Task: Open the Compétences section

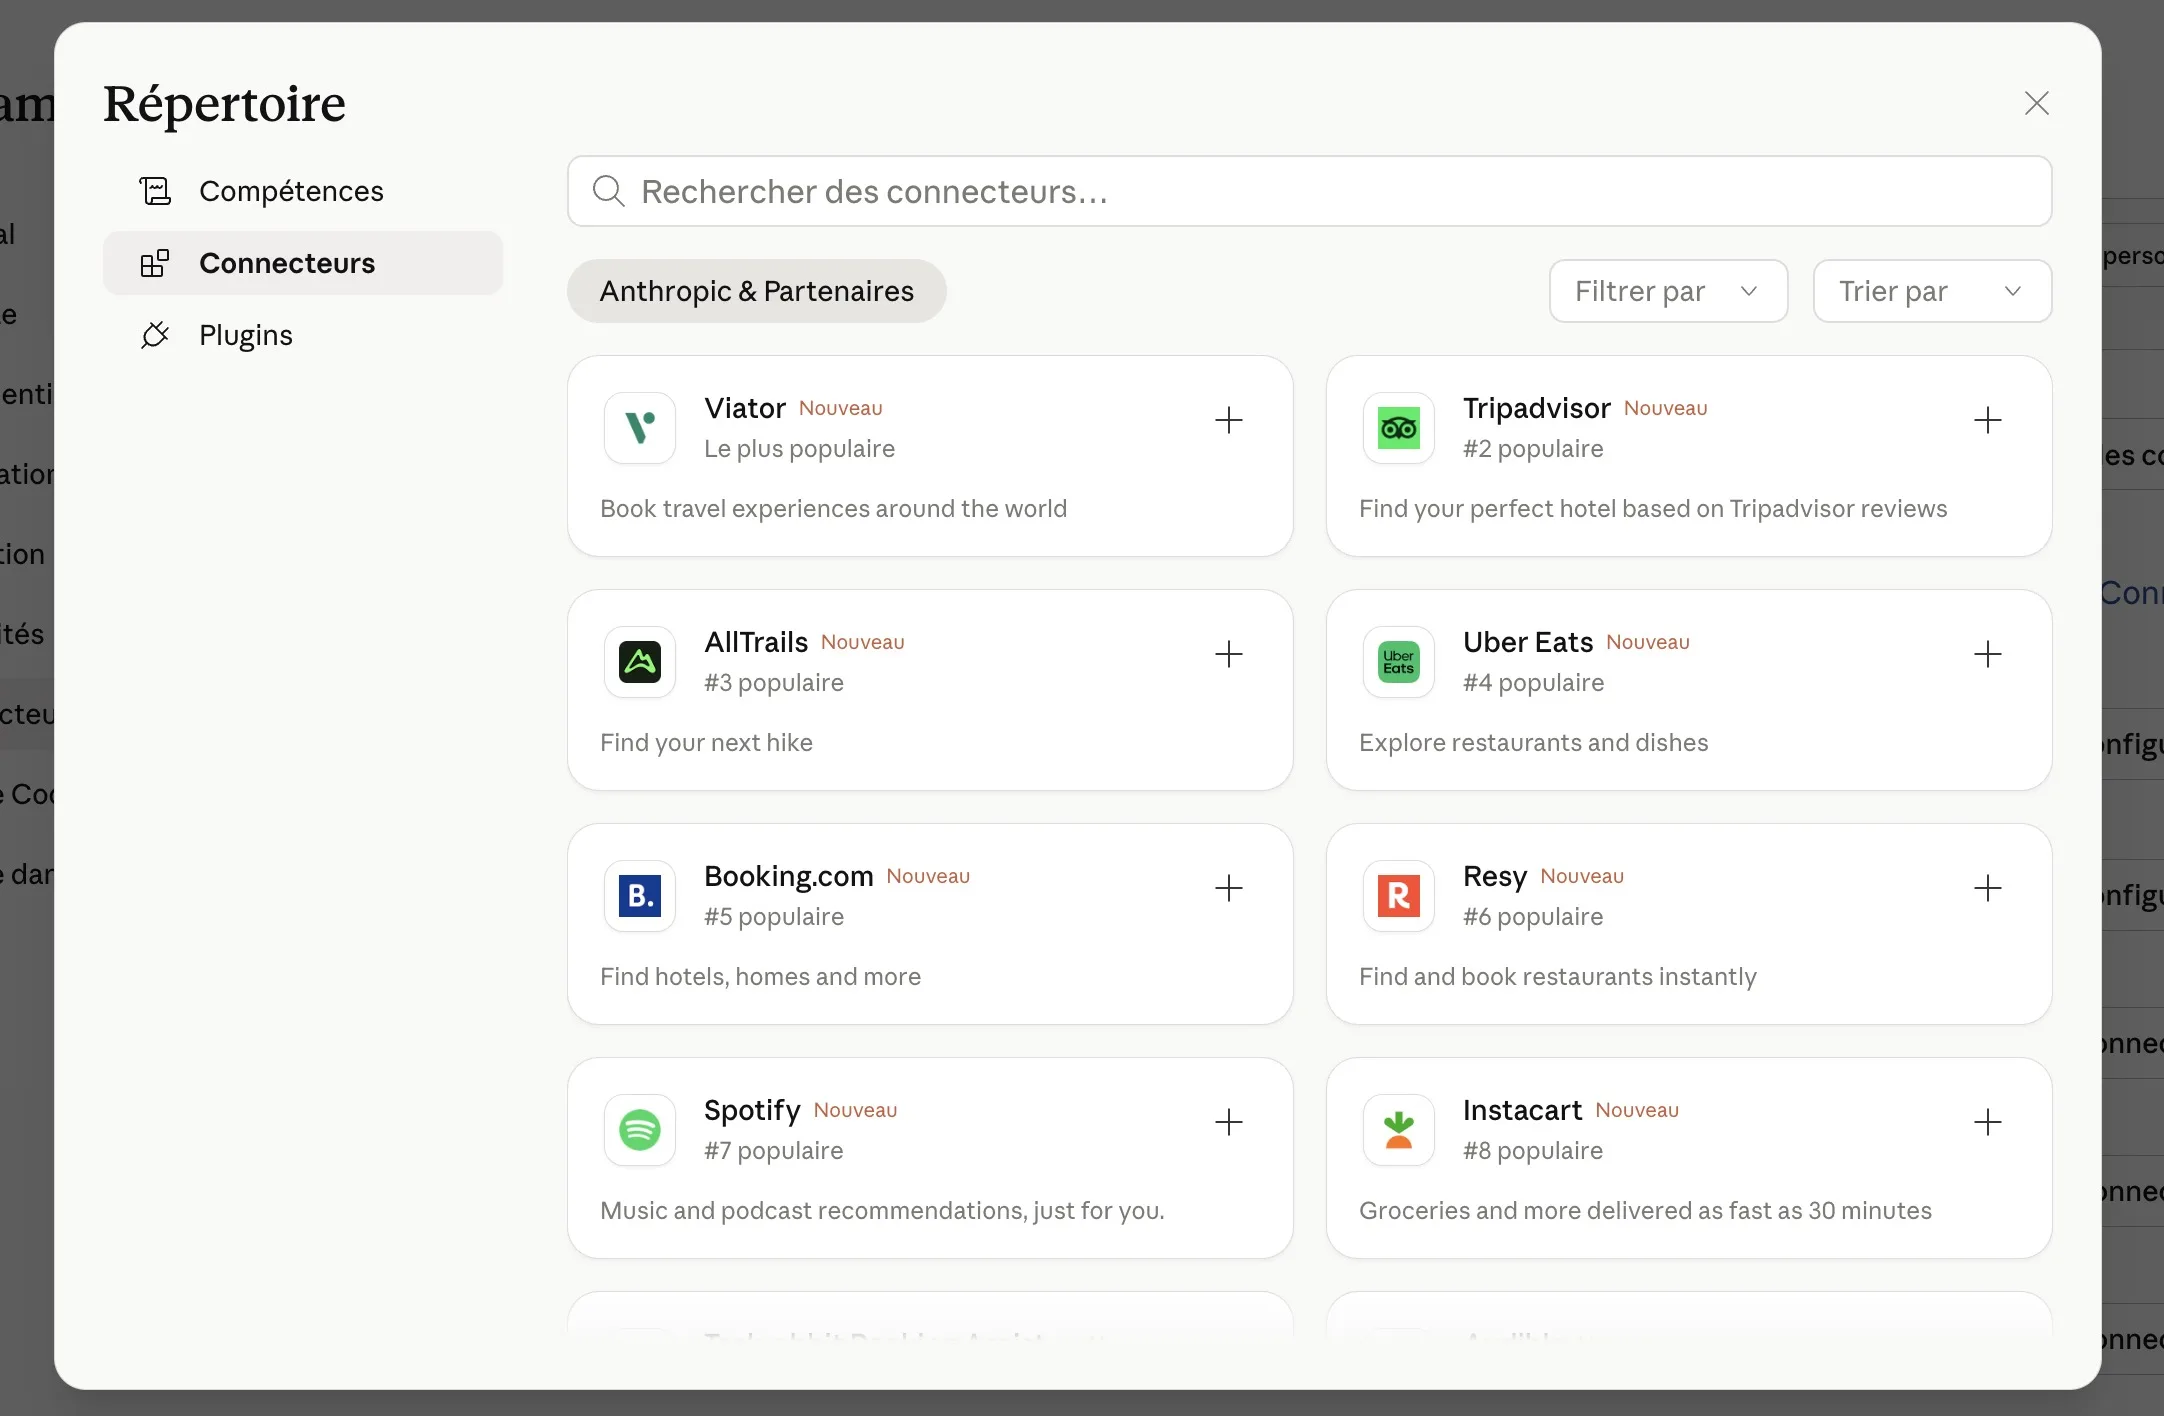Action: pyautogui.click(x=291, y=191)
